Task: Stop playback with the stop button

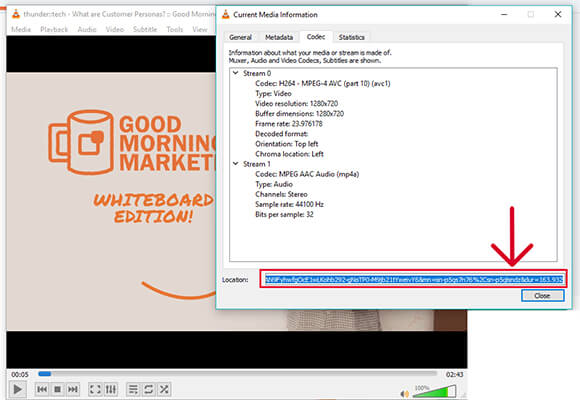Action: (x=57, y=389)
